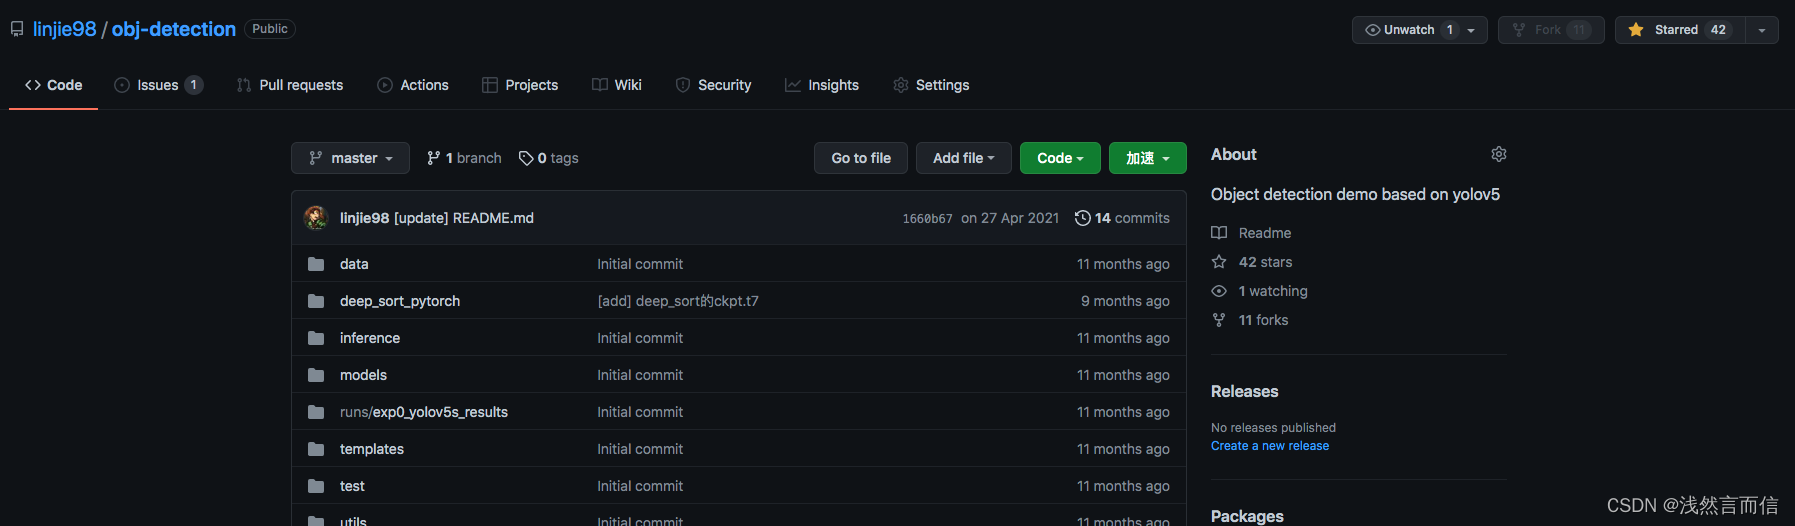The image size is (1795, 526).
Task: Open the templates folder
Action: coord(372,449)
